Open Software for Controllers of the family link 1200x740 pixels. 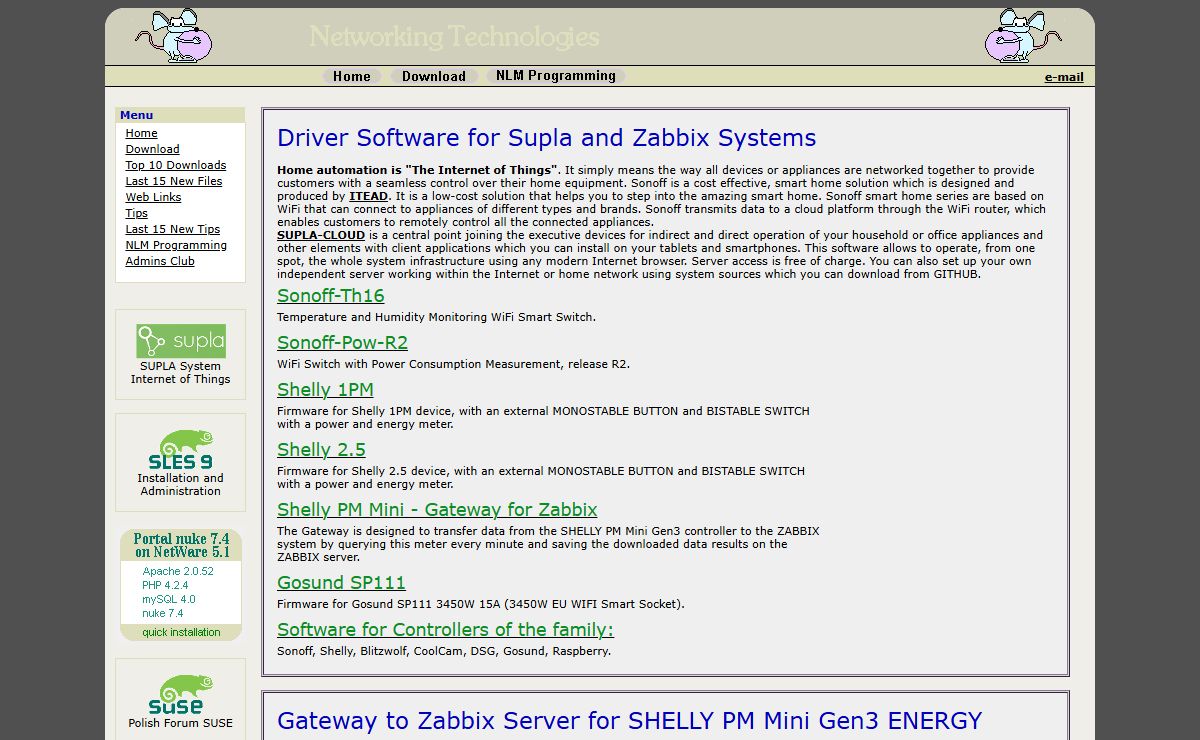click(445, 630)
